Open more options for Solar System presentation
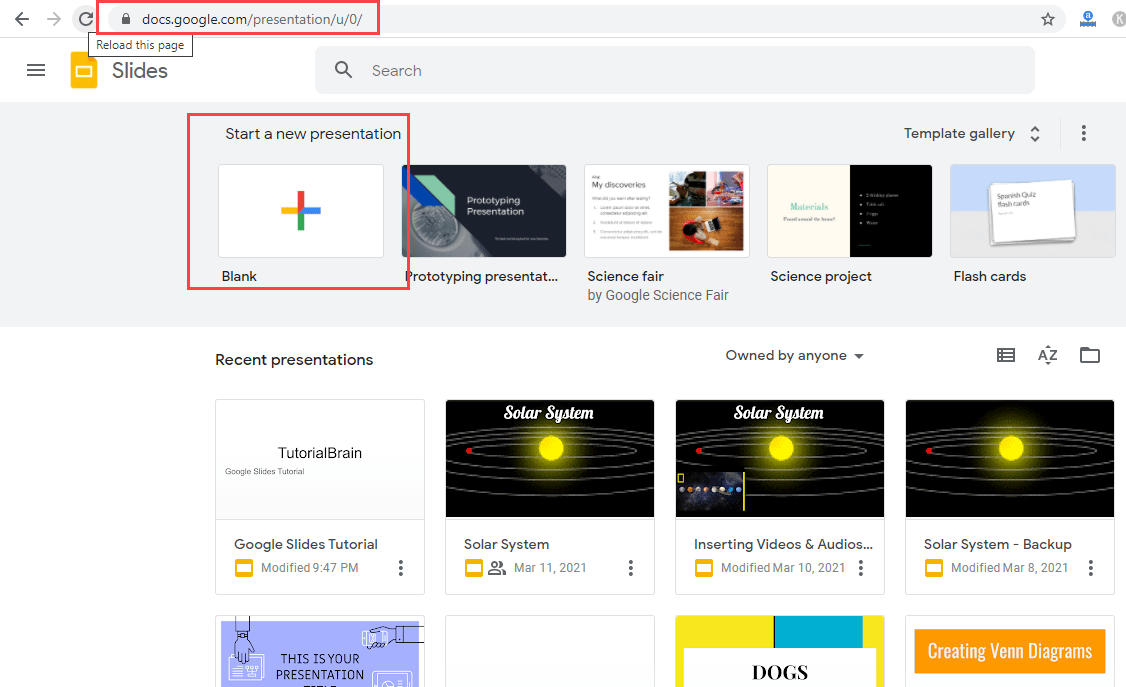Image resolution: width=1126 pixels, height=687 pixels. click(x=631, y=568)
